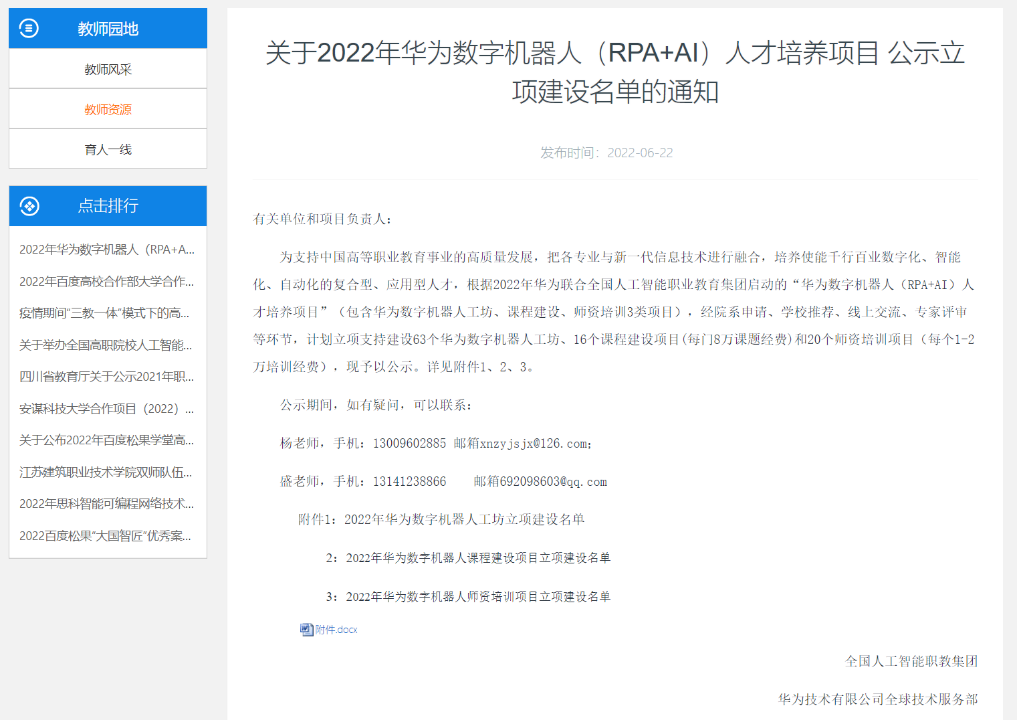Click the 公示期间，如有疑问 line
Image resolution: width=1017 pixels, height=720 pixels.
coord(376,405)
